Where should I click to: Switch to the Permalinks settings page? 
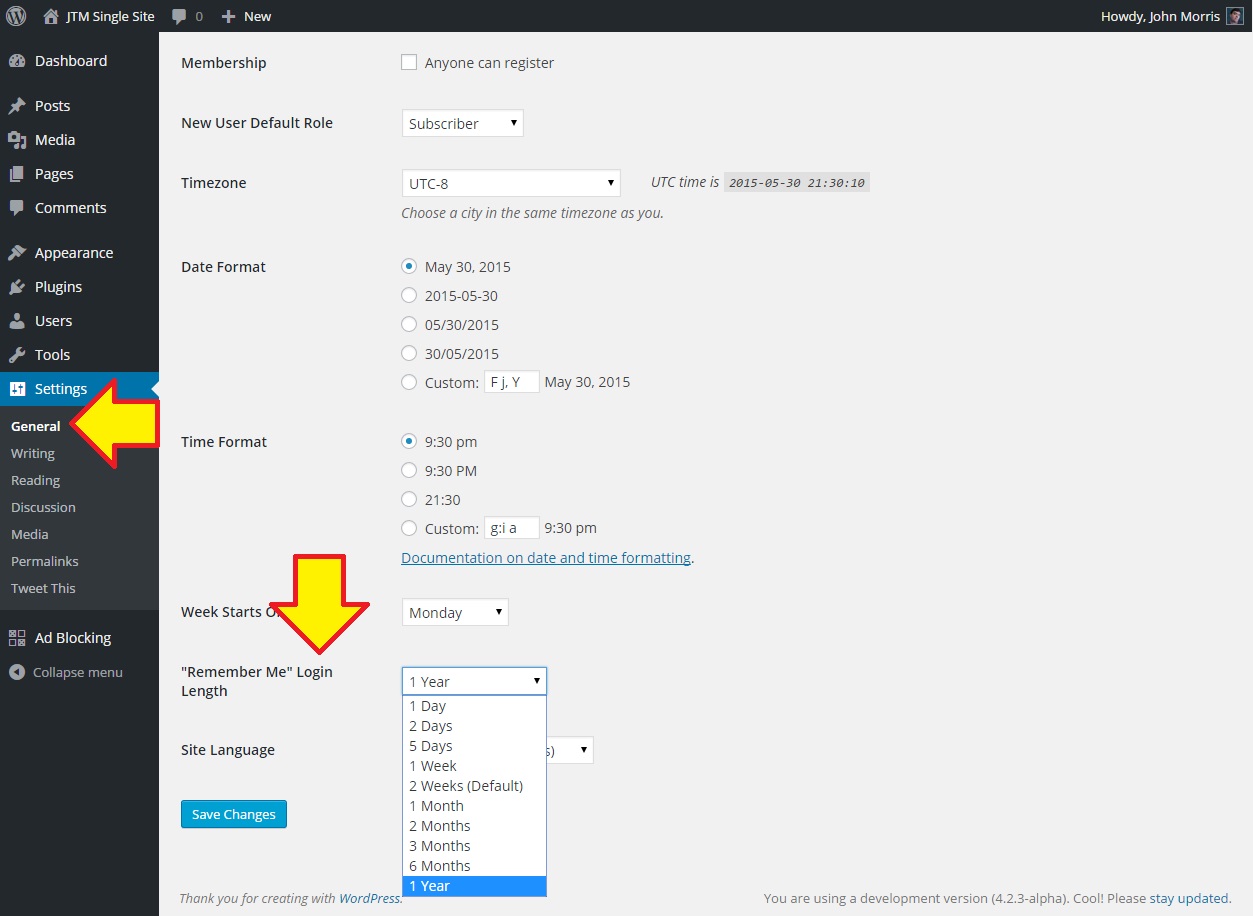pos(44,561)
